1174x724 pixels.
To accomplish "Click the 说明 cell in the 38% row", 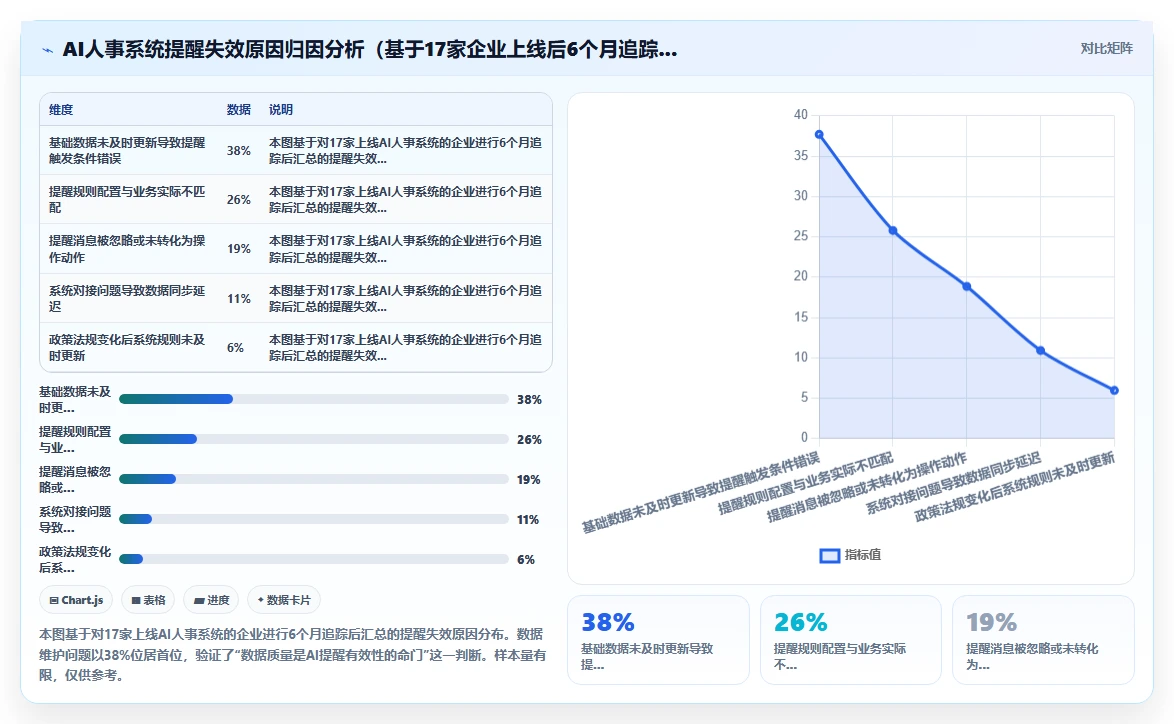I will (x=405, y=150).
